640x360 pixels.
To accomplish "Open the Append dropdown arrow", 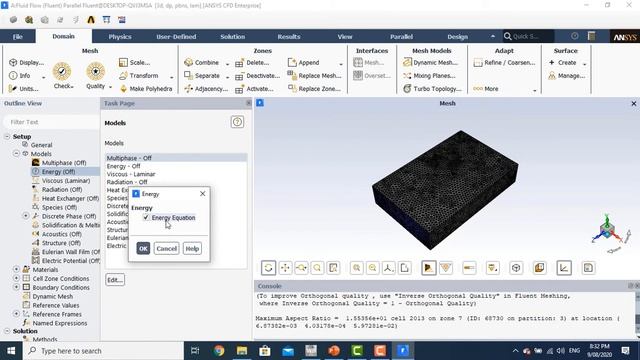I will coord(341,64).
